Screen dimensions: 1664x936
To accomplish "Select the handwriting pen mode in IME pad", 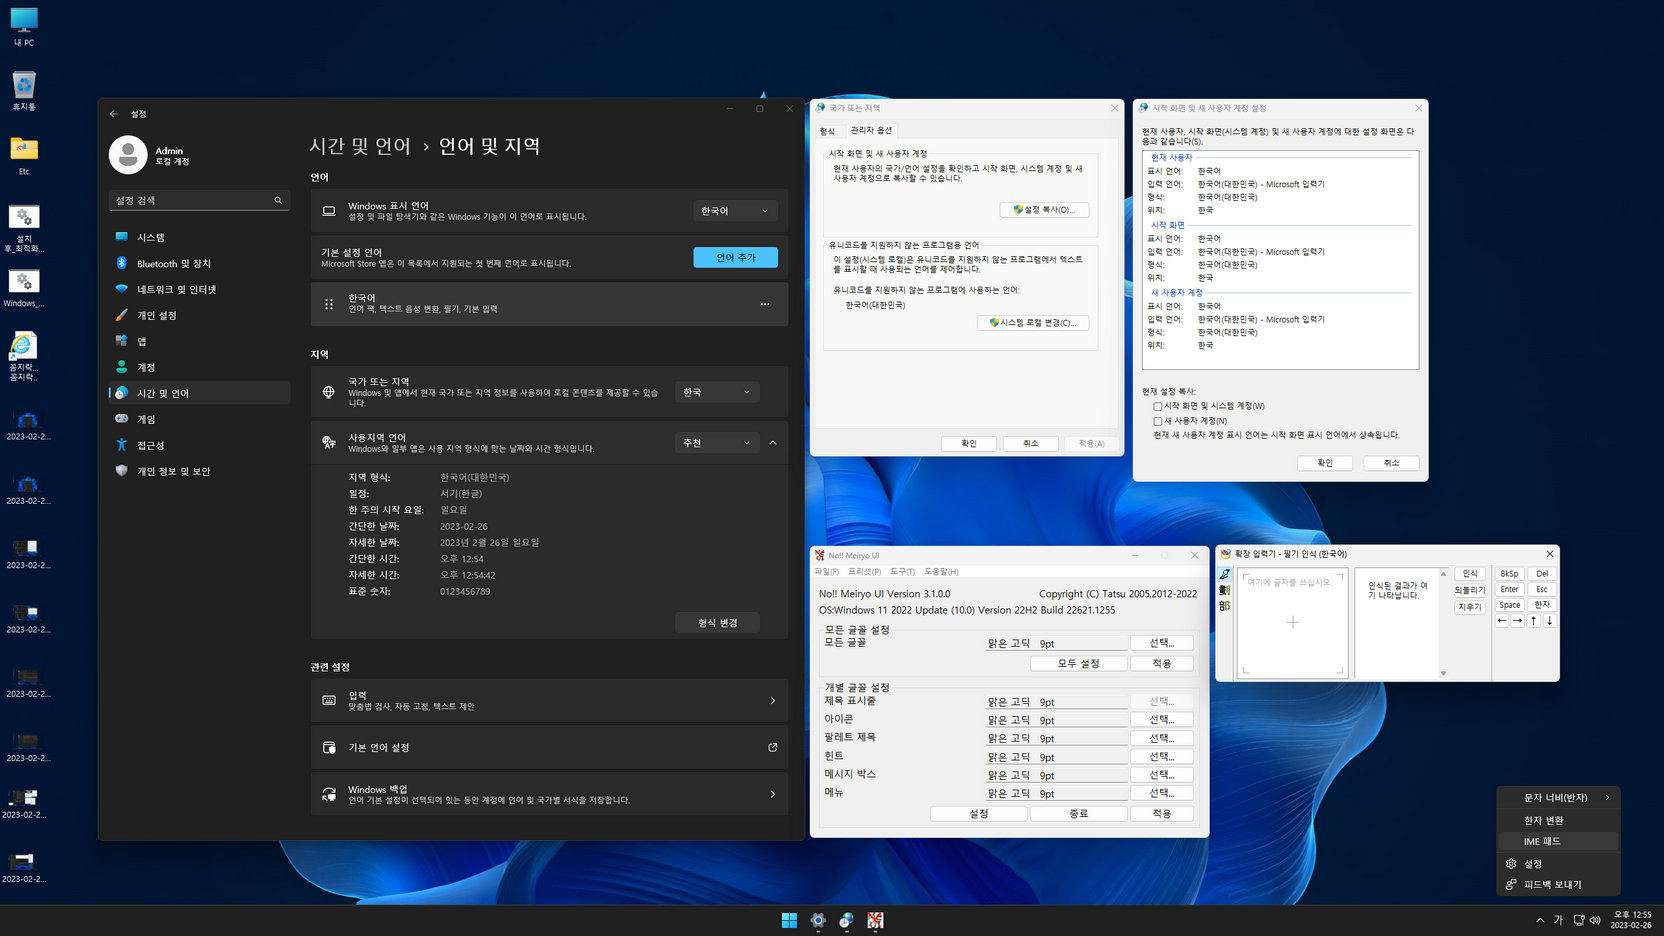I will click(1225, 575).
